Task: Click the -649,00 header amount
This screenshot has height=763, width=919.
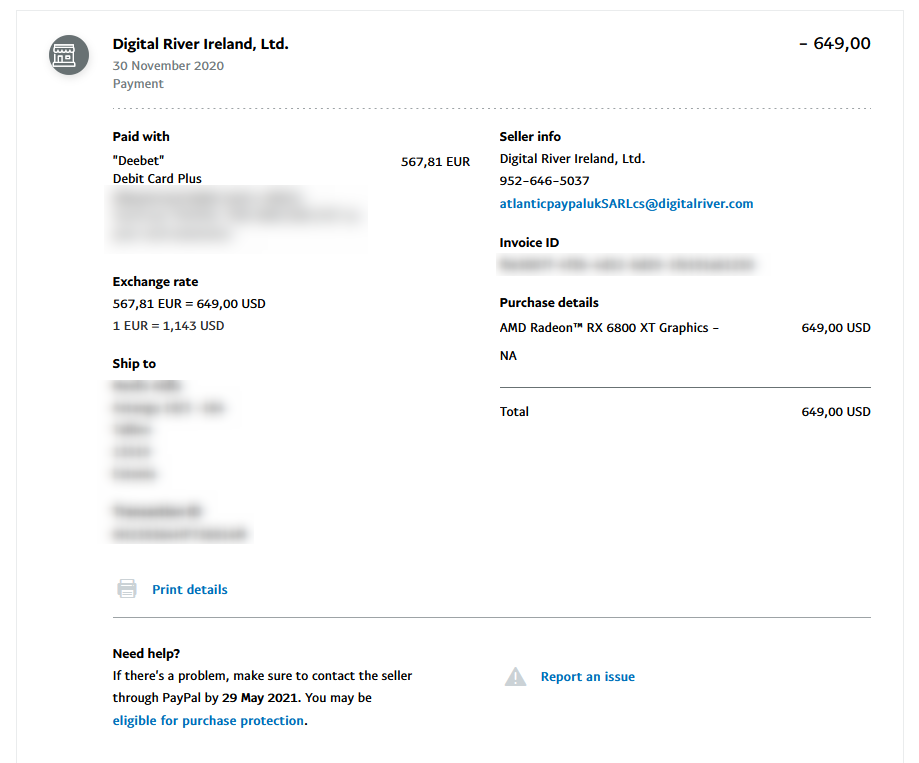Action: (835, 43)
